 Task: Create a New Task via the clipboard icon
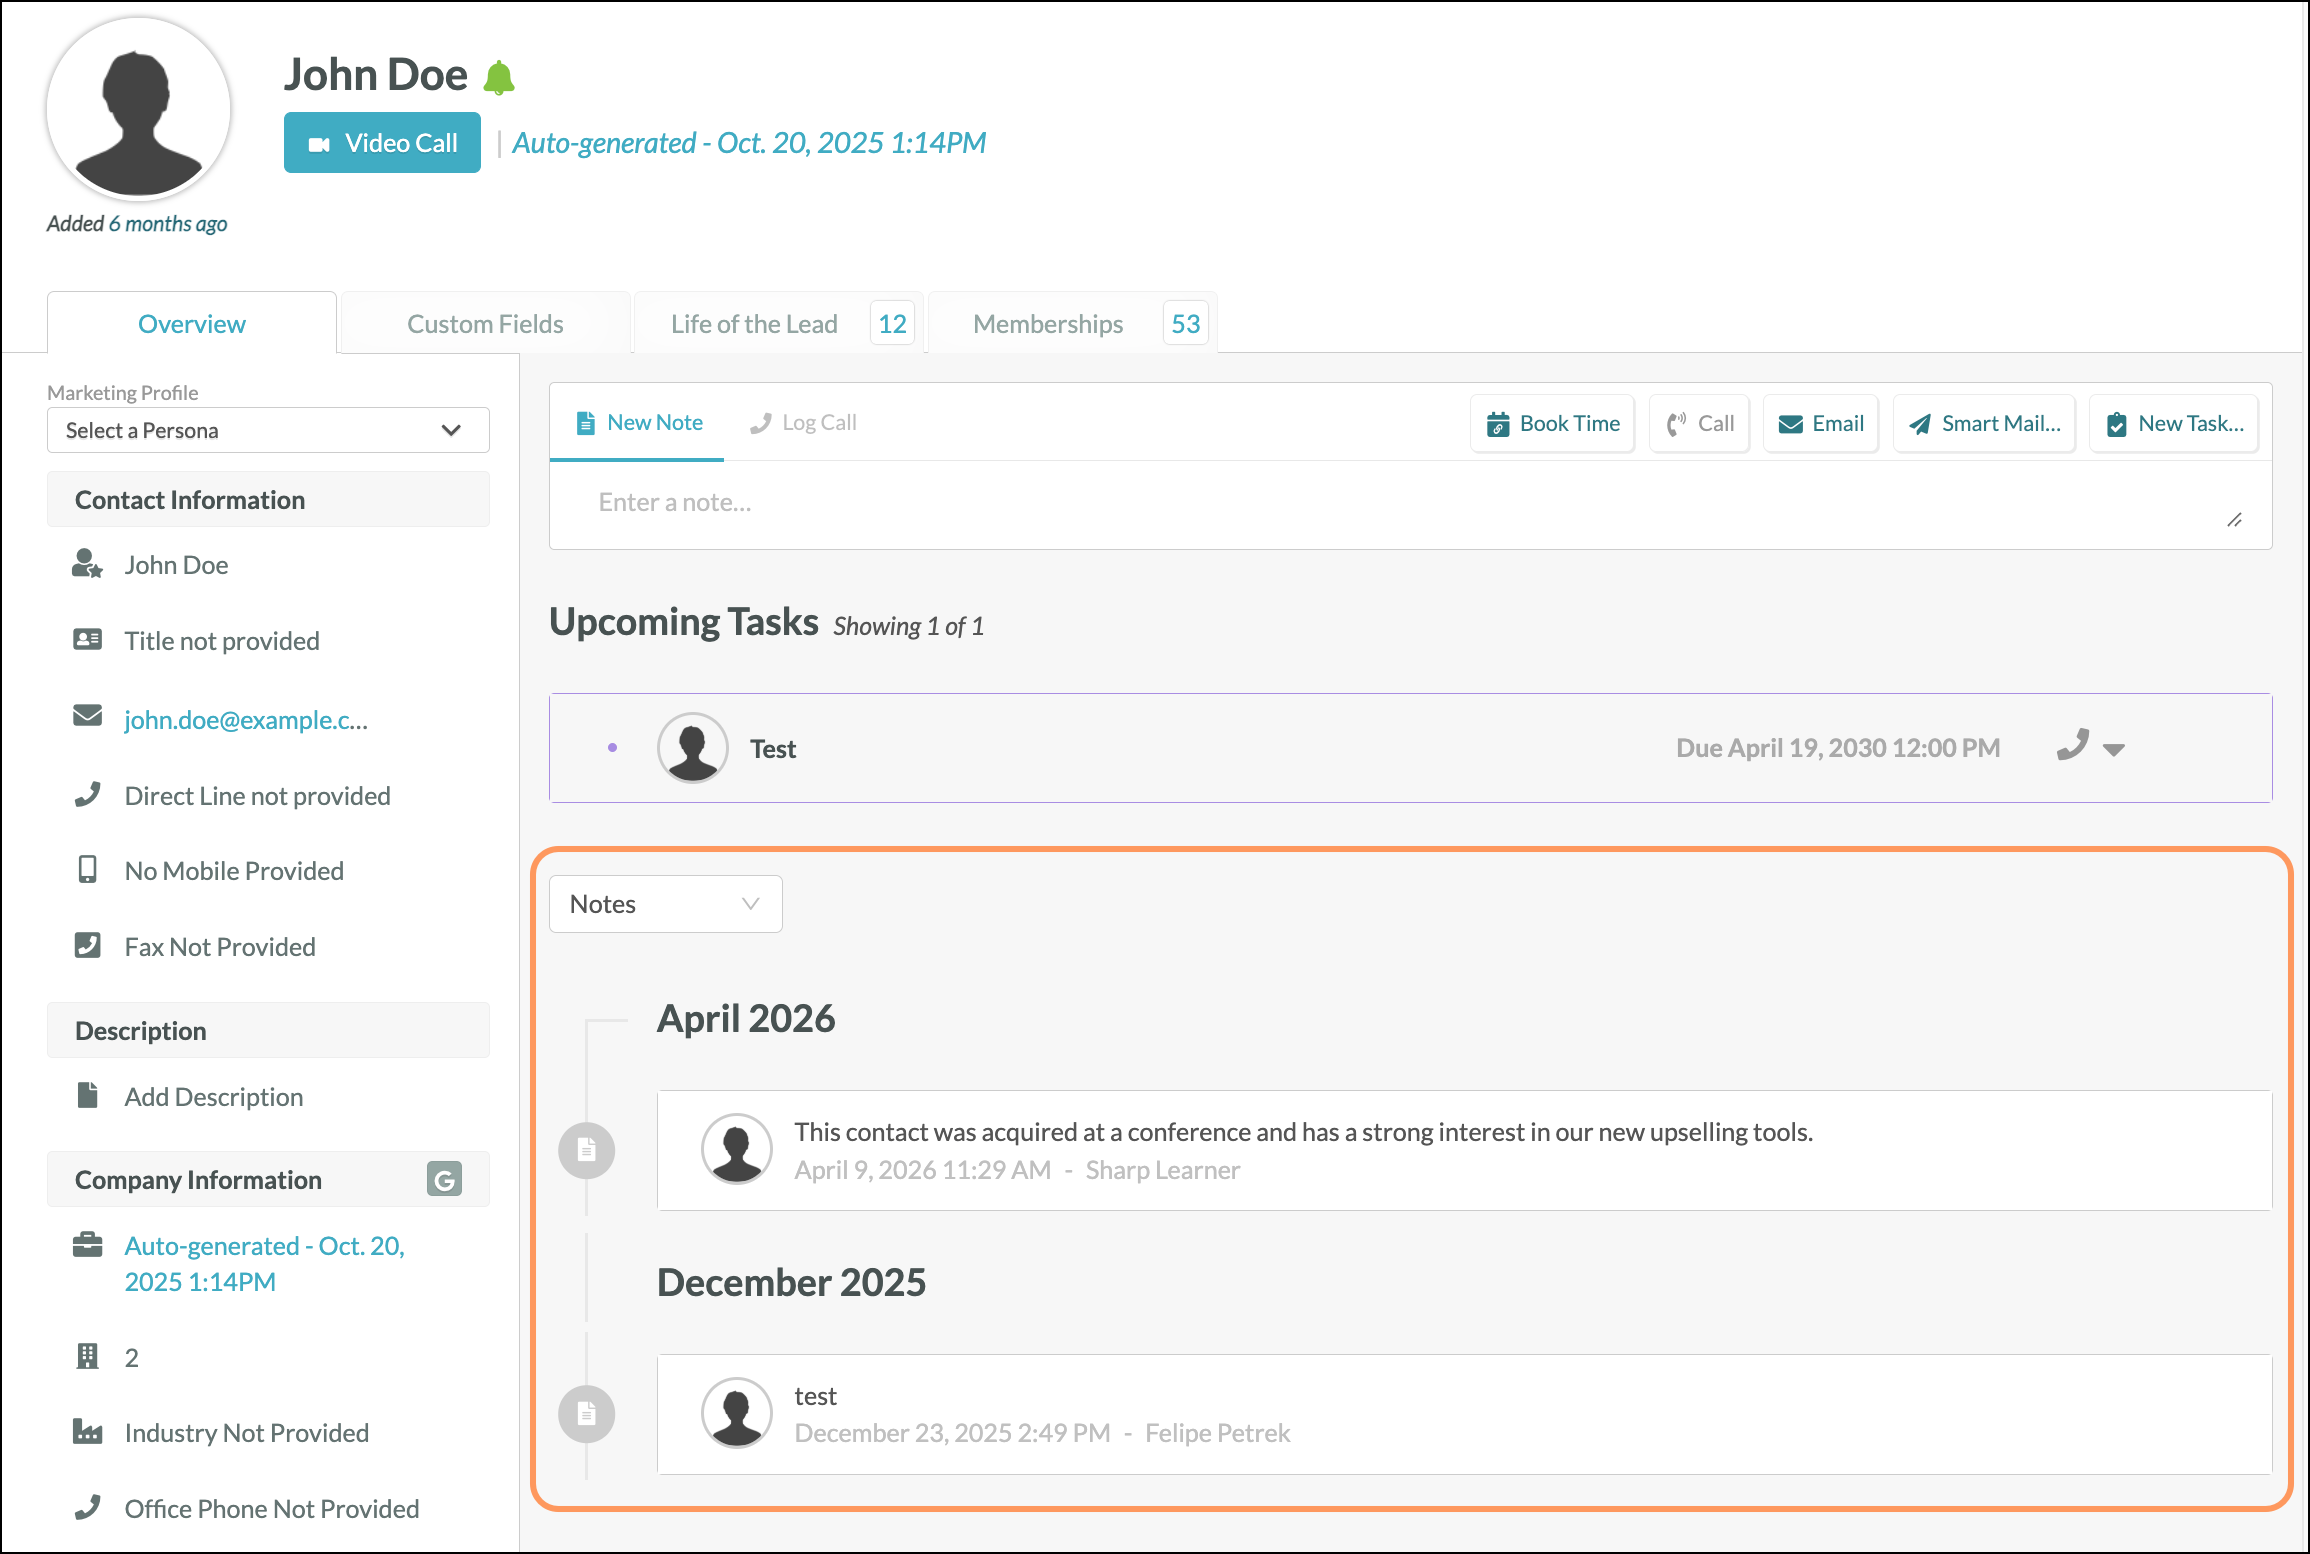[x=2117, y=423]
